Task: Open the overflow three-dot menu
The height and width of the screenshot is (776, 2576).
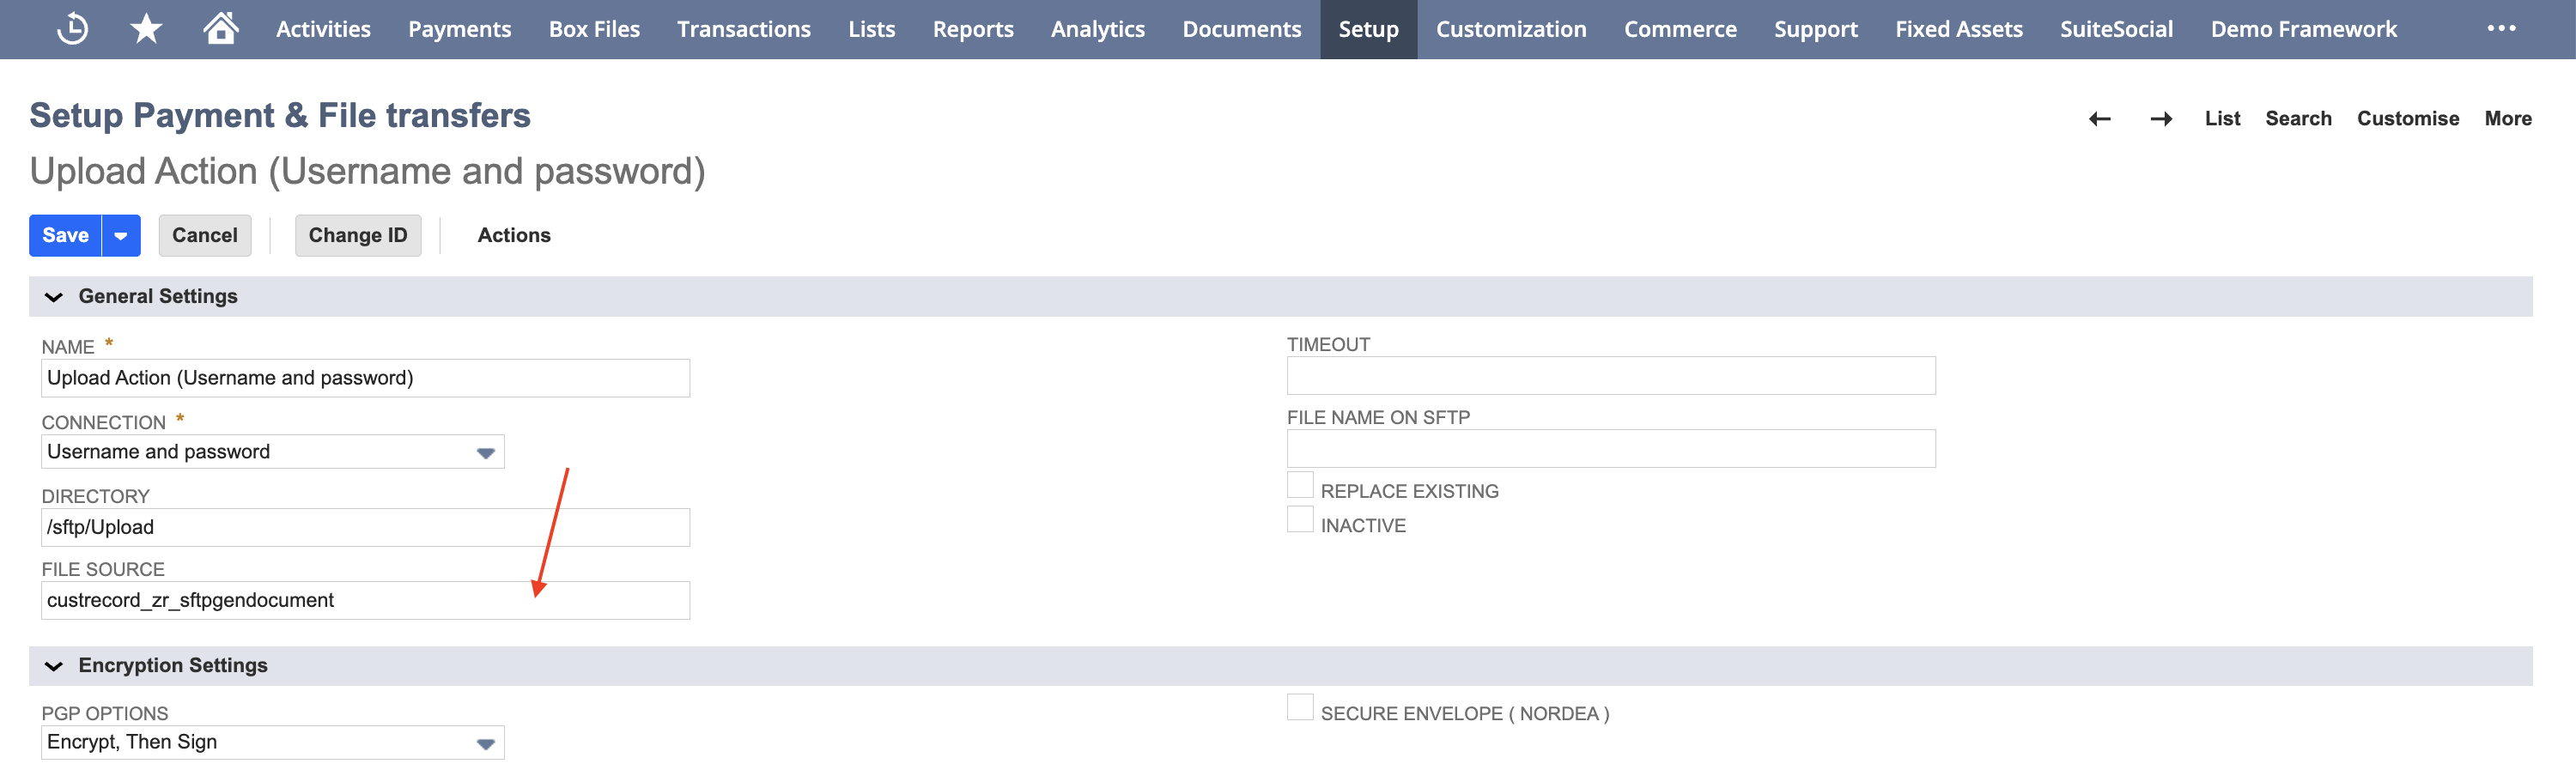Action: point(2501,28)
